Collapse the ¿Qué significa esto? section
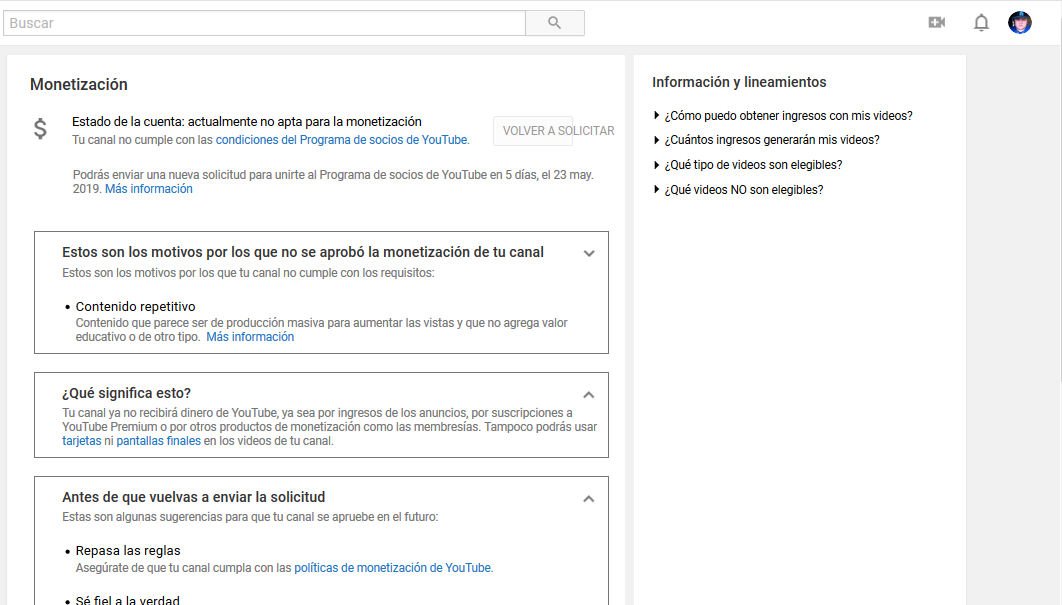This screenshot has height=605, width=1062. pos(589,395)
